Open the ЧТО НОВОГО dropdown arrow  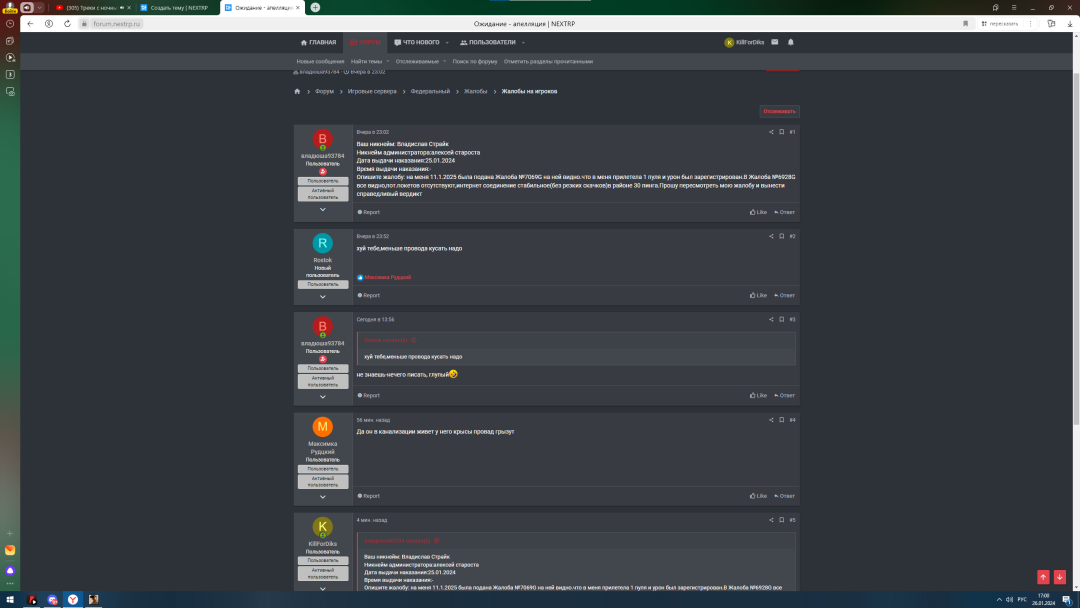tap(447, 43)
